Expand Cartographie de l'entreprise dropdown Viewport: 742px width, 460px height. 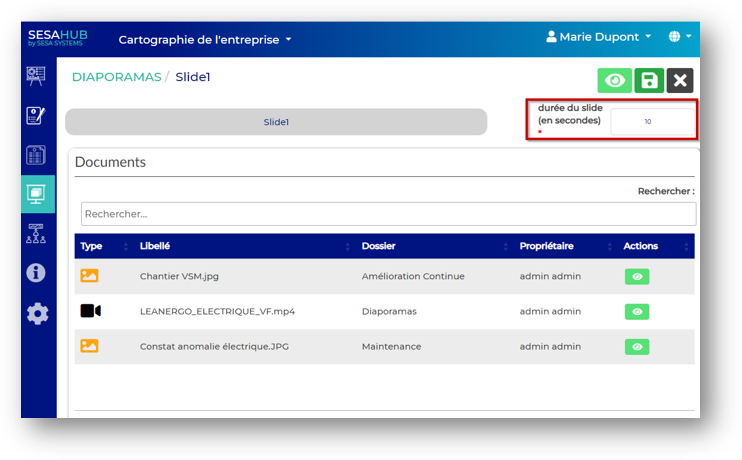click(x=205, y=40)
